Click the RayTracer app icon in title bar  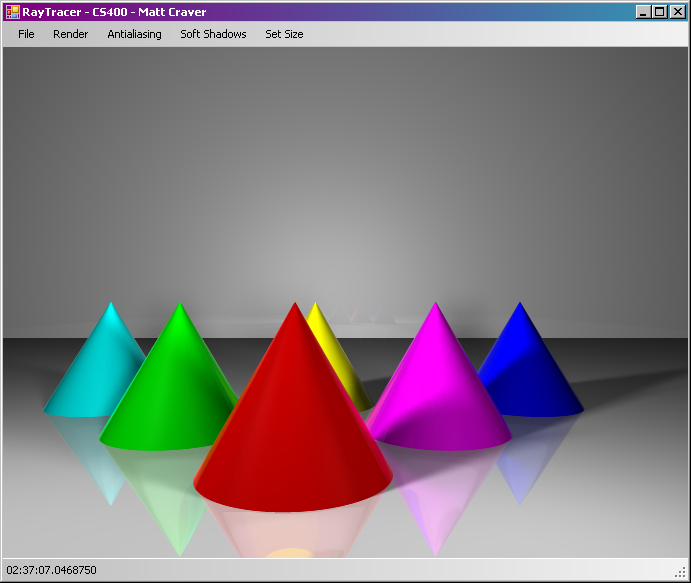point(12,12)
